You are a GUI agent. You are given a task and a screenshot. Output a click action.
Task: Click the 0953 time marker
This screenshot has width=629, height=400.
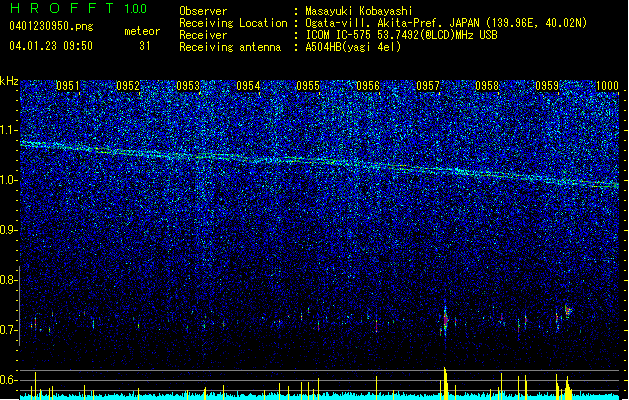[x=188, y=86]
